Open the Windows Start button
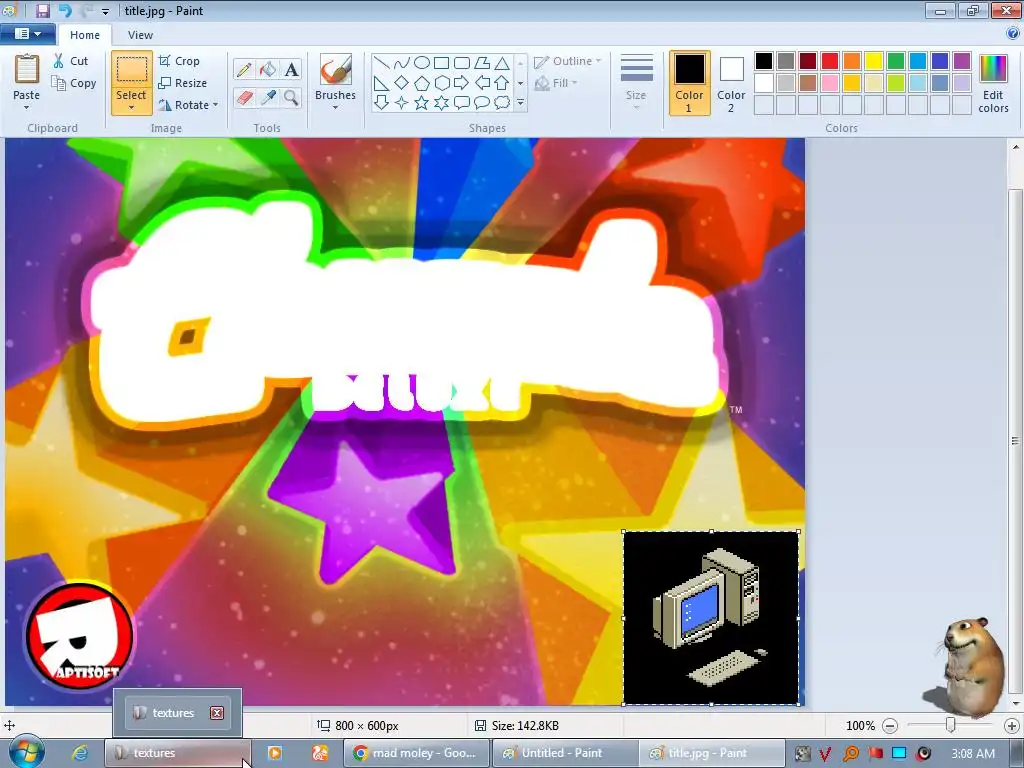 tap(26, 752)
